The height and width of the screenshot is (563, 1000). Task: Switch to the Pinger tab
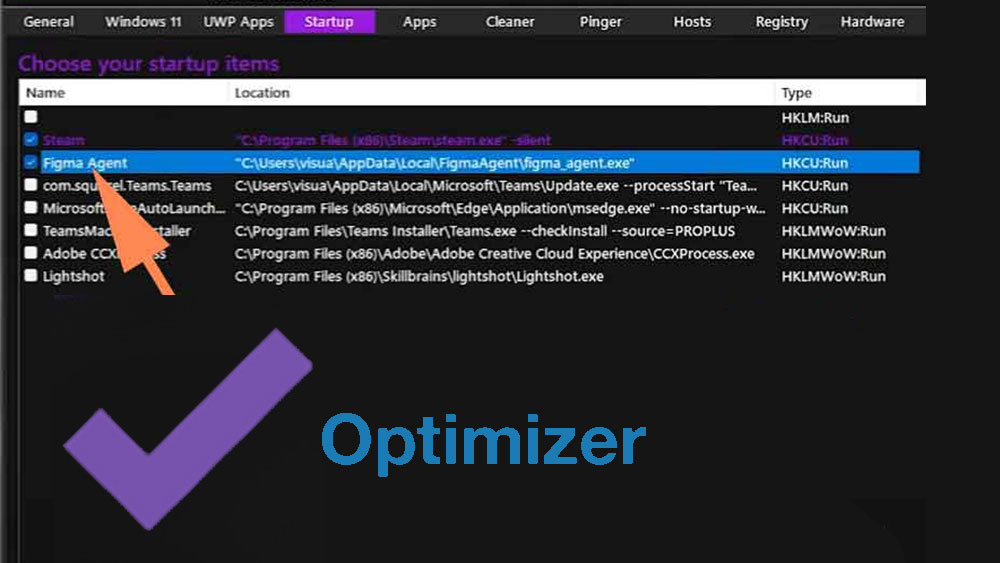[600, 22]
